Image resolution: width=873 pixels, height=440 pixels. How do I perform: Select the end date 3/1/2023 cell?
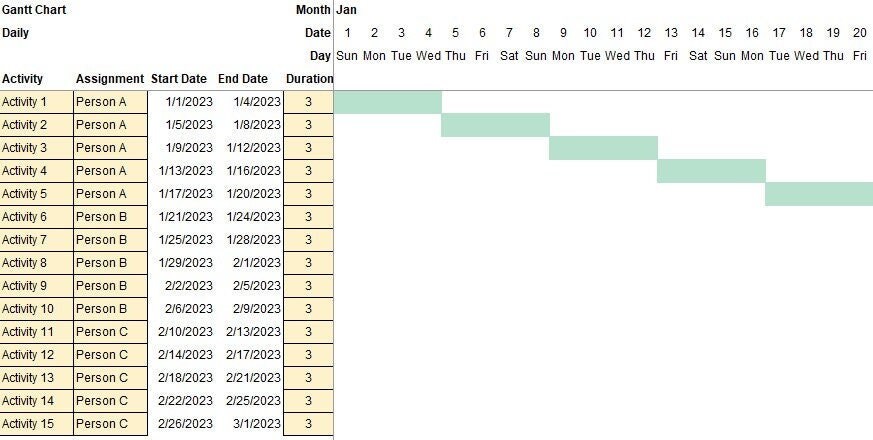[x=249, y=424]
